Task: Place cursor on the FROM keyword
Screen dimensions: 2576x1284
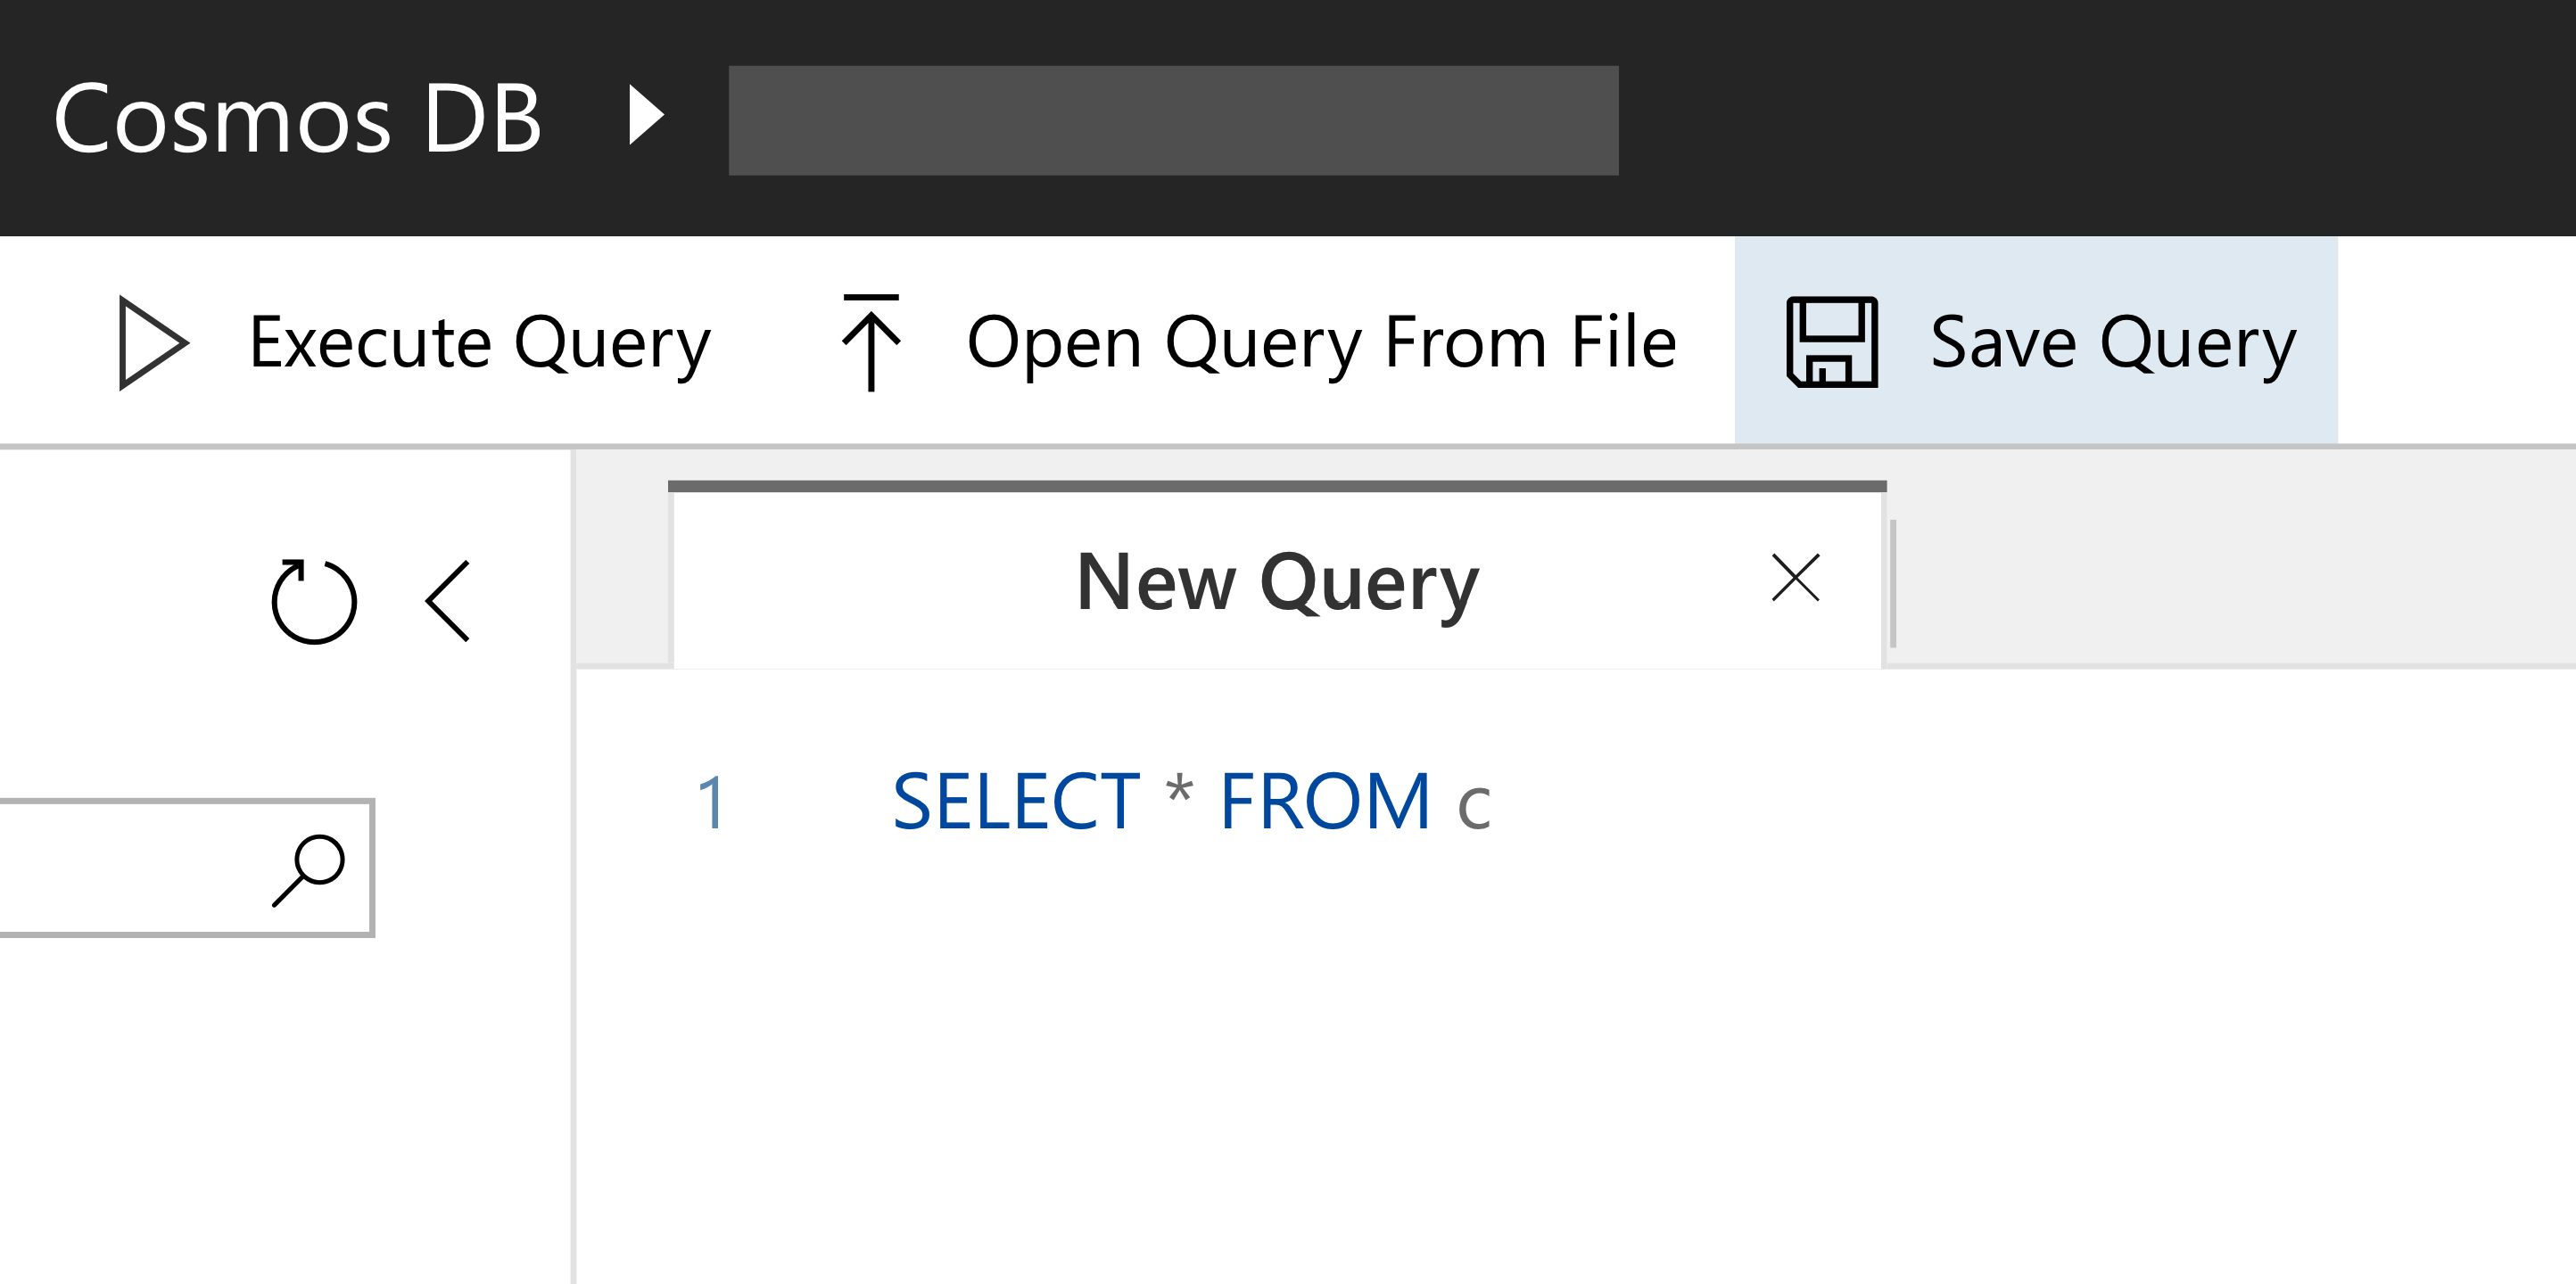Action: (x=1324, y=803)
